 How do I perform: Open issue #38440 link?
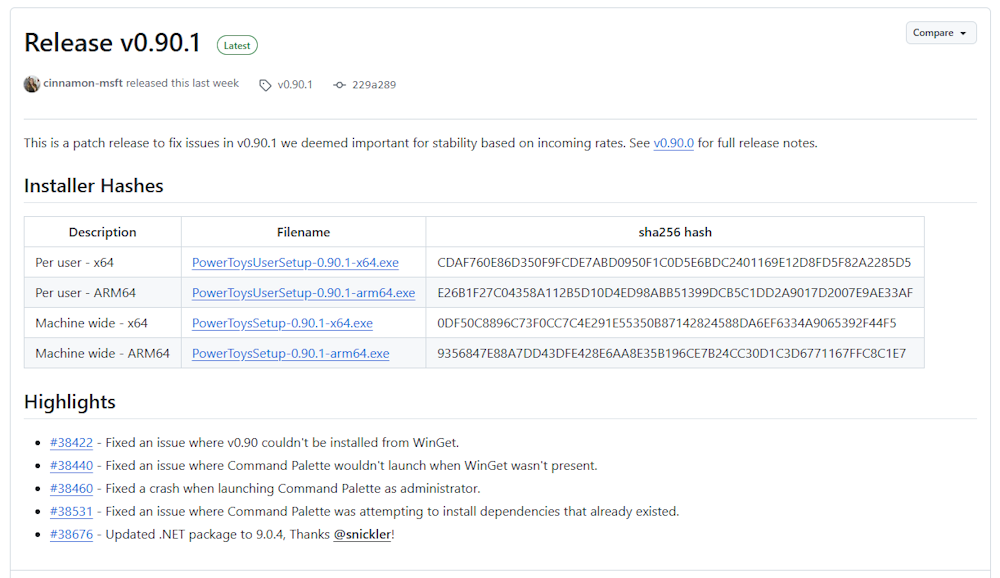click(71, 465)
